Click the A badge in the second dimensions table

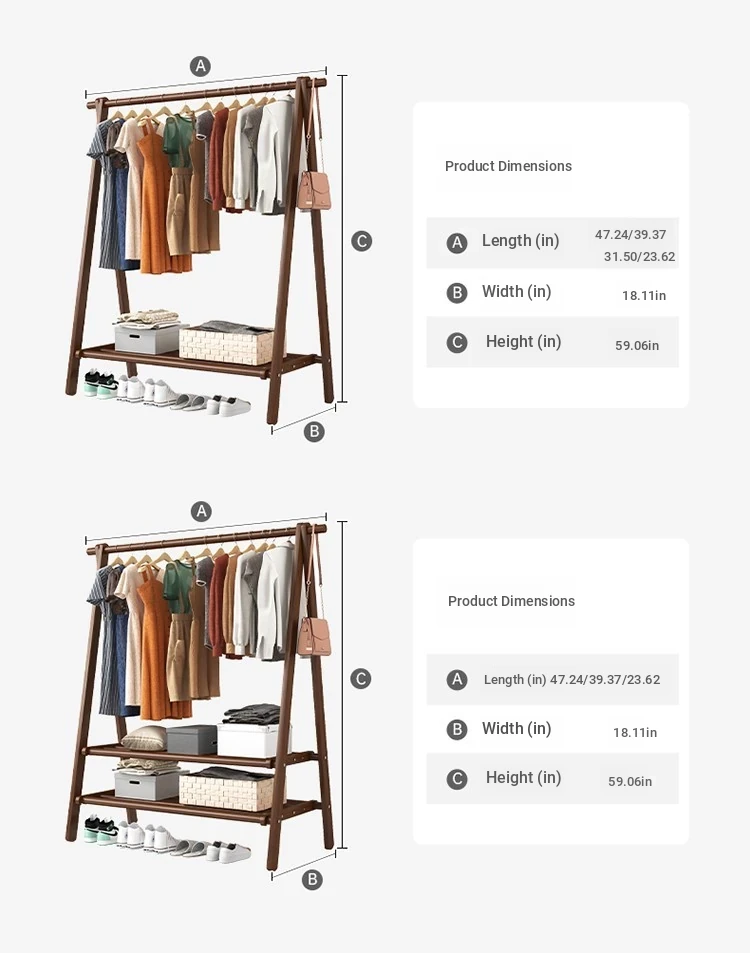(457, 679)
